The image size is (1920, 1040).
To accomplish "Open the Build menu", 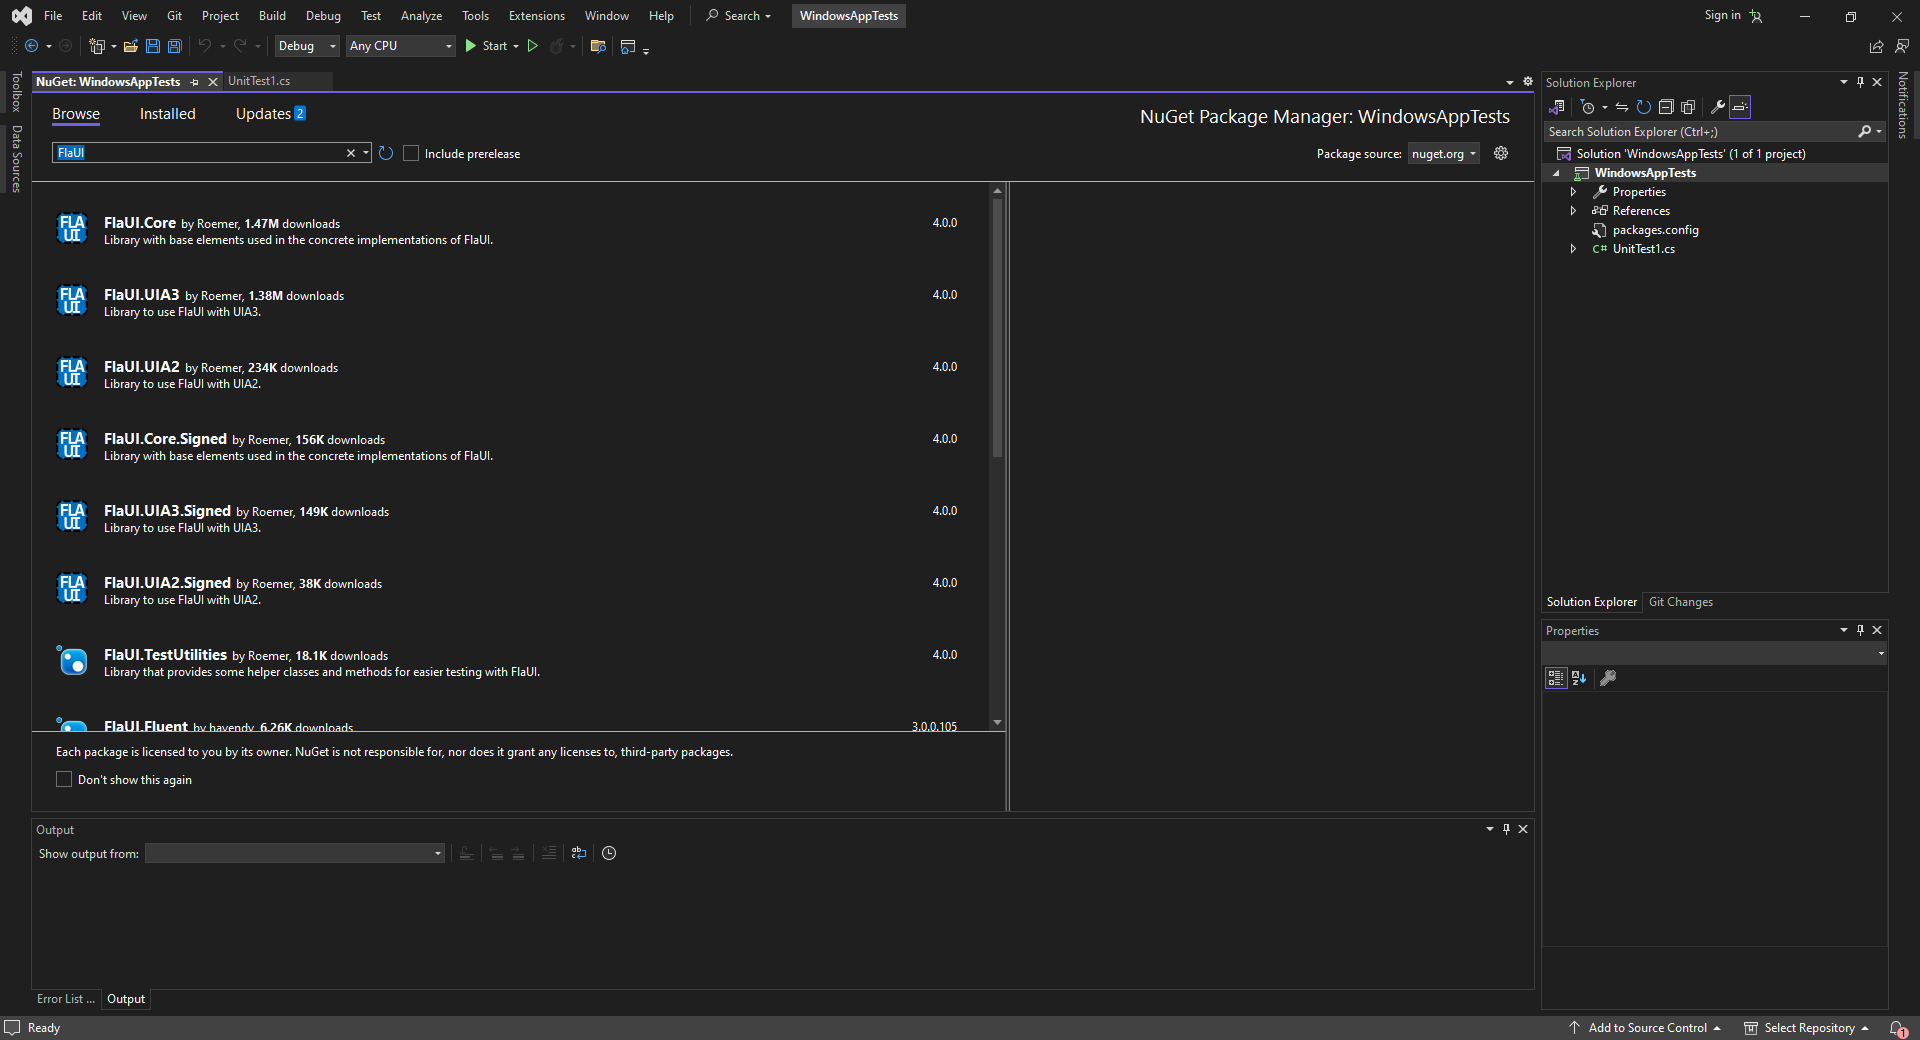I will (272, 16).
